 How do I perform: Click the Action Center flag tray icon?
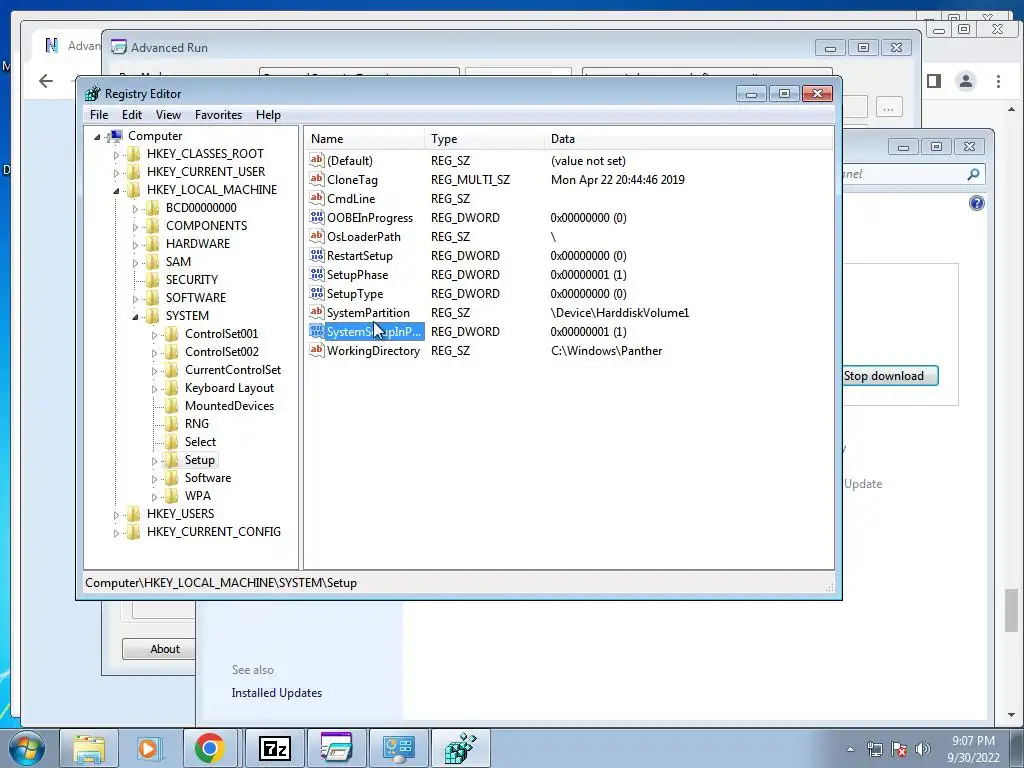click(899, 749)
